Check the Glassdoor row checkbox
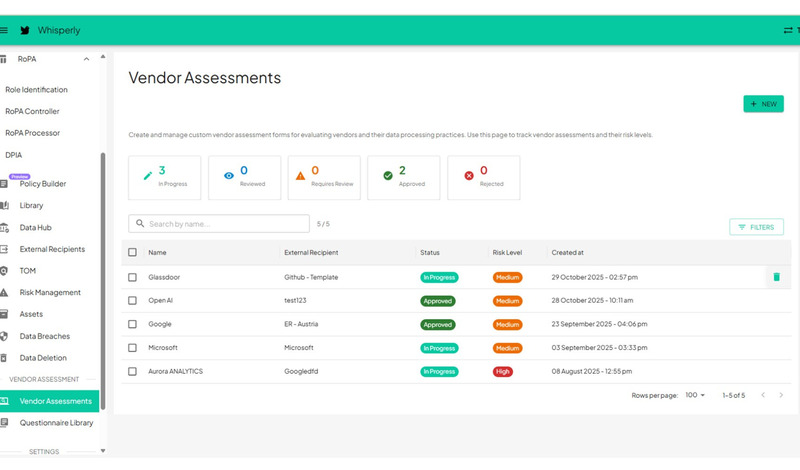This screenshot has width=800, height=470. [132, 277]
